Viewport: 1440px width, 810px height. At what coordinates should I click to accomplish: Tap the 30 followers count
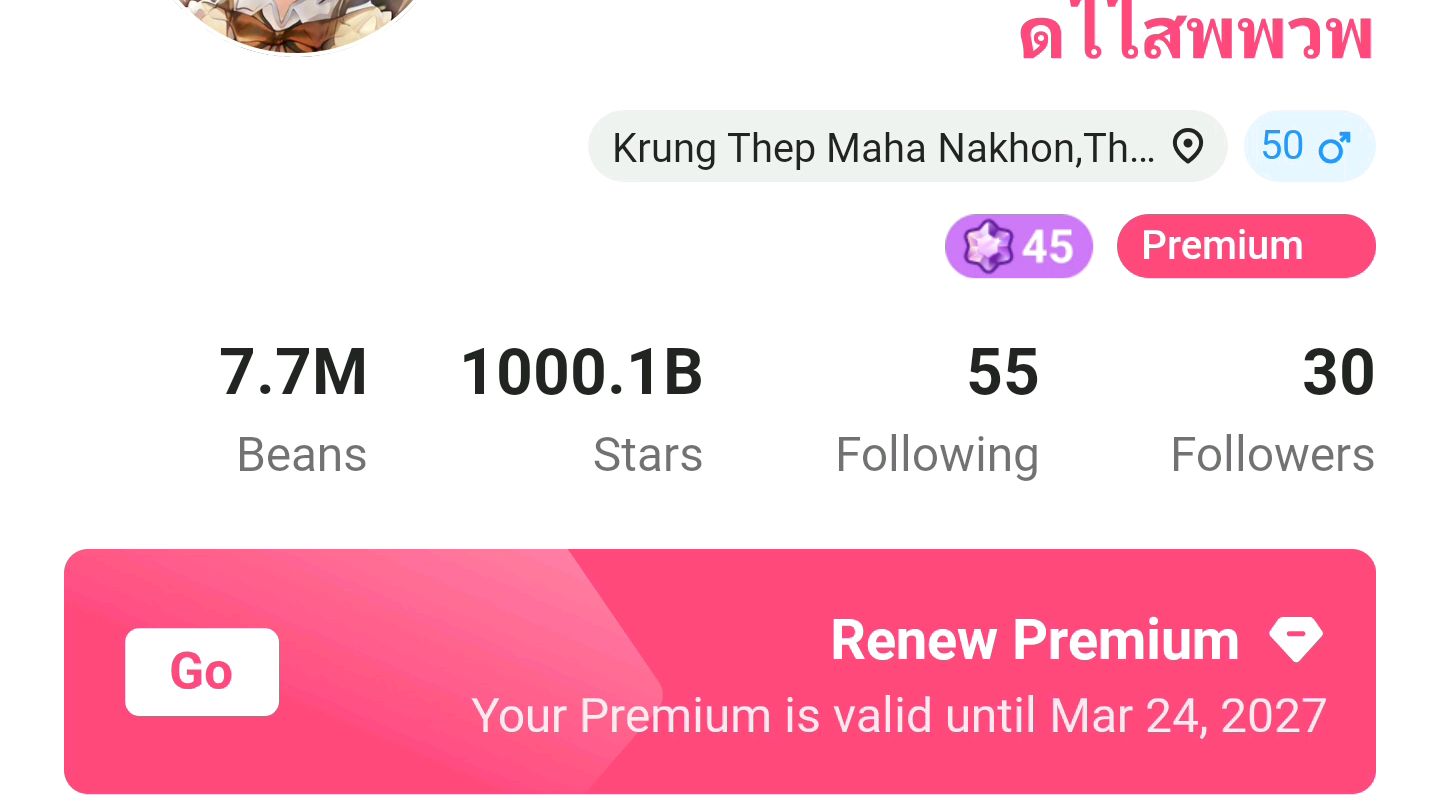(1338, 372)
